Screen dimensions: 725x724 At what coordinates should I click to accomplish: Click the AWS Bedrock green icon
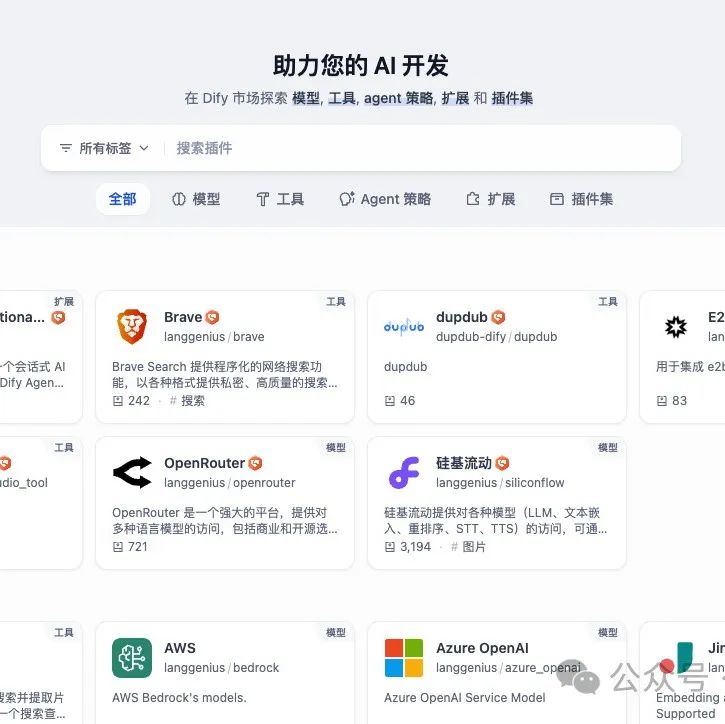point(132,658)
